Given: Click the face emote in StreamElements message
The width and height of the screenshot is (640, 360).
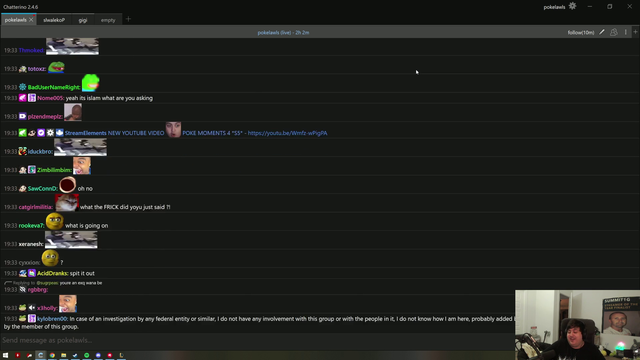Looking at the screenshot, I should [173, 129].
